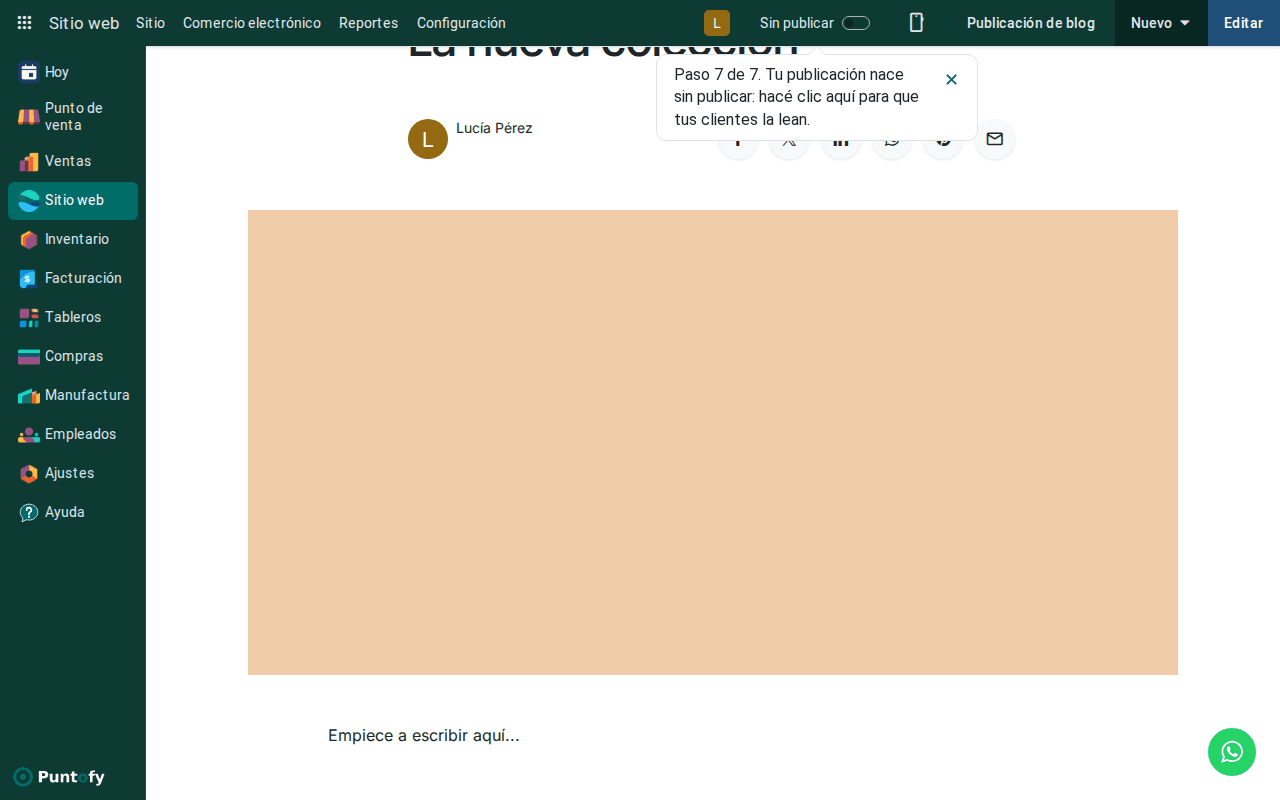The height and width of the screenshot is (800, 1280).
Task: Open the apps grid menu
Action: (x=25, y=23)
